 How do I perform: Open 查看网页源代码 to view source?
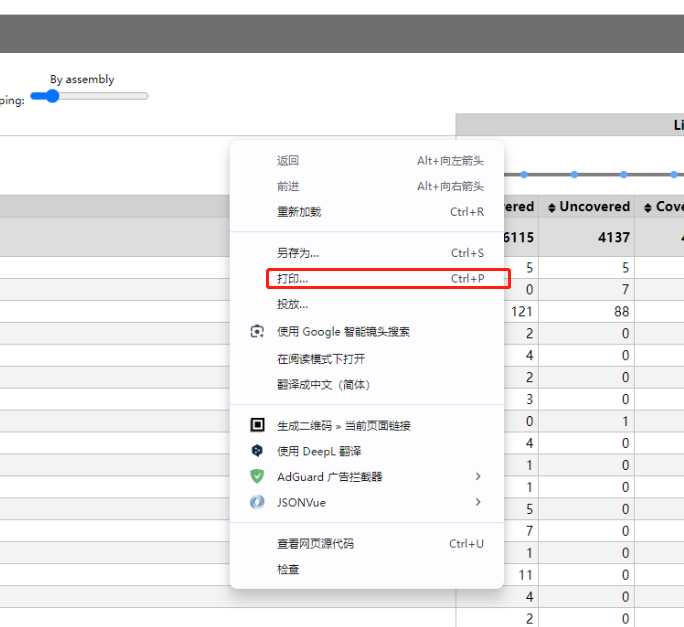pyautogui.click(x=315, y=544)
